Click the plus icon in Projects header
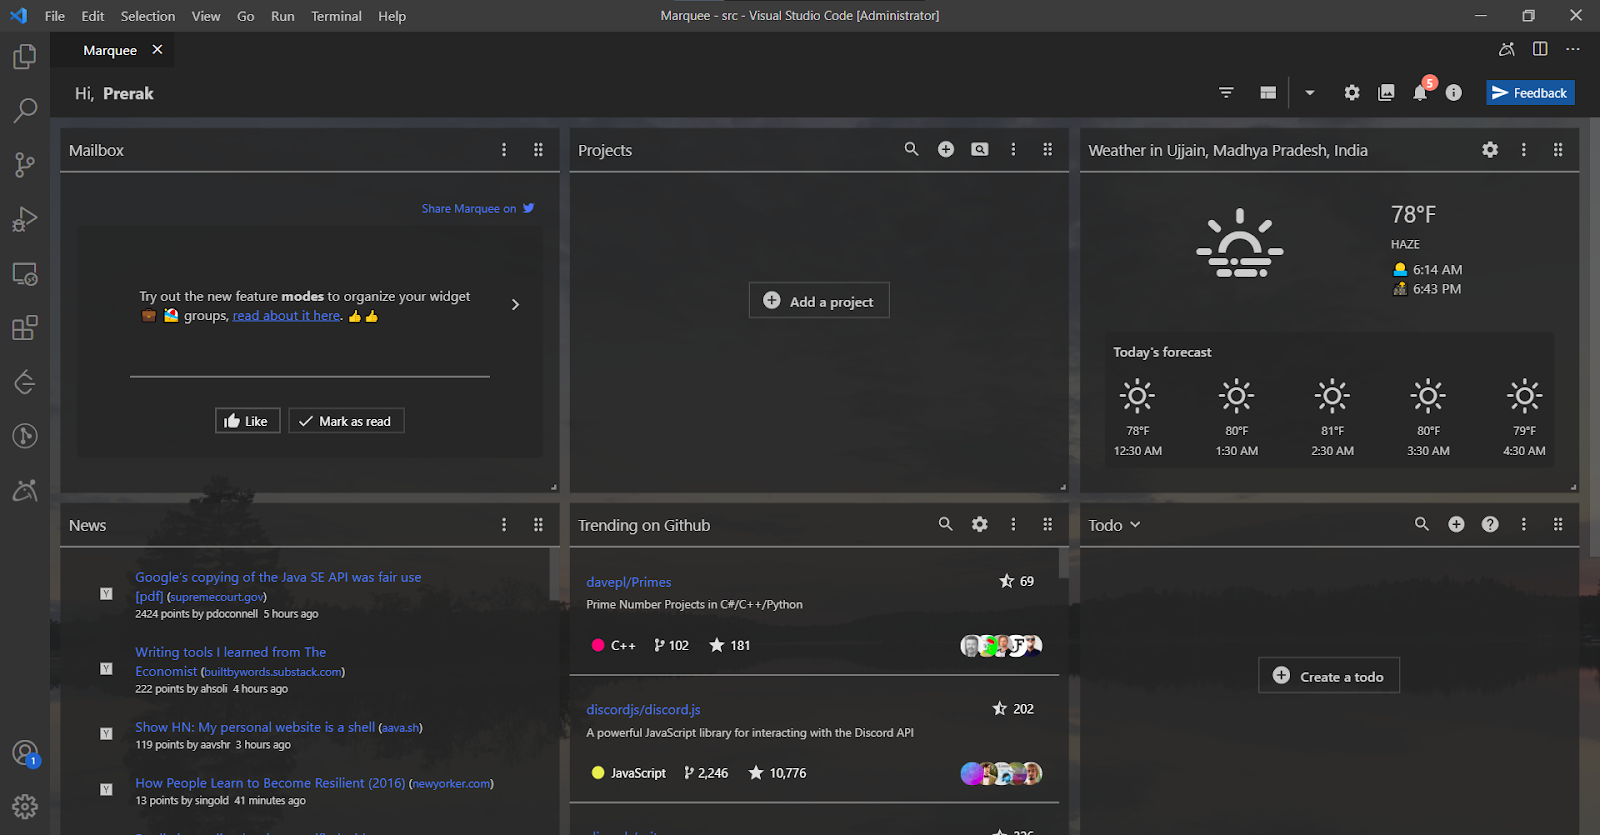Viewport: 1600px width, 835px height. click(946, 149)
